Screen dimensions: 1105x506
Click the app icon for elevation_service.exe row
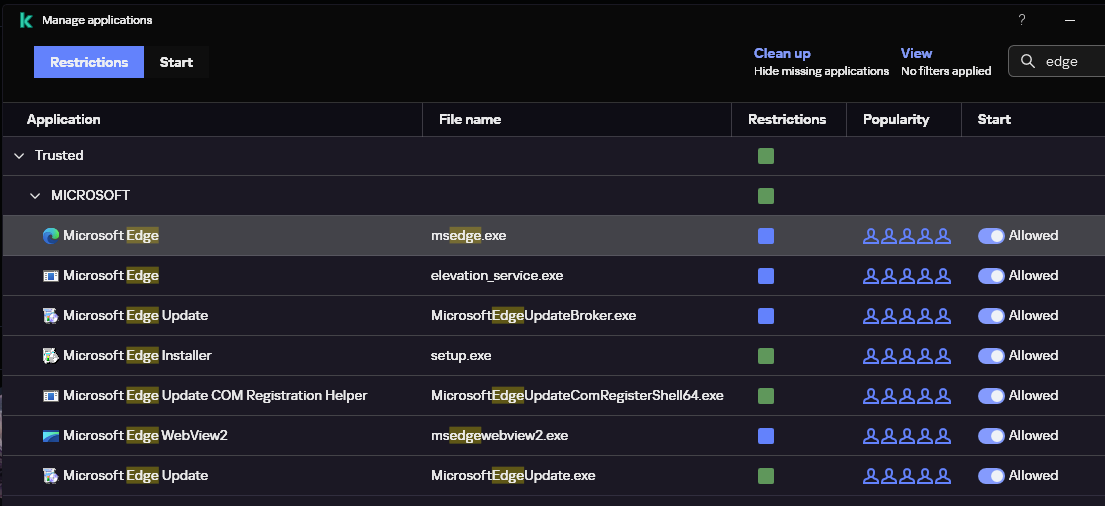tap(51, 276)
